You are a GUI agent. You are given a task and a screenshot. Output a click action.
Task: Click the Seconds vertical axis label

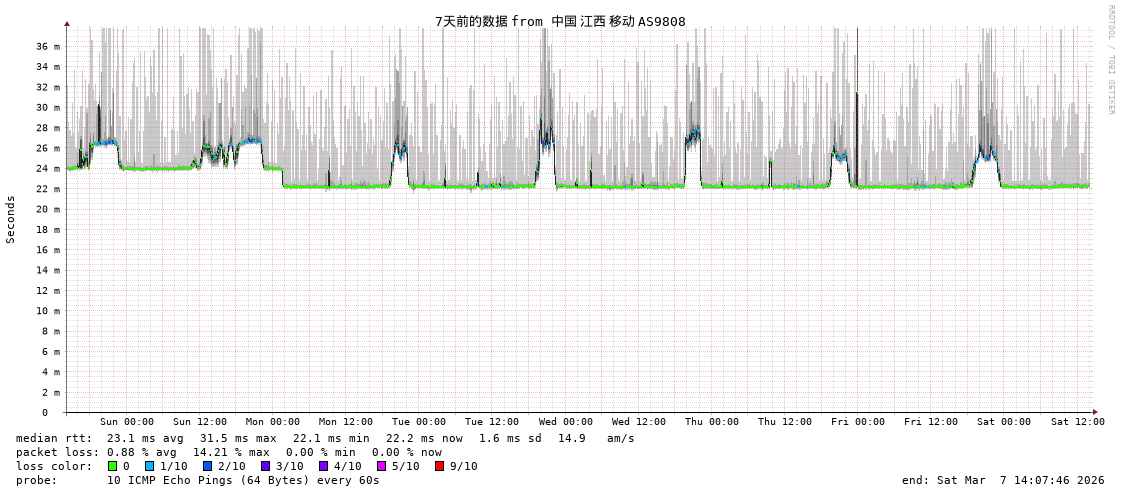point(11,219)
